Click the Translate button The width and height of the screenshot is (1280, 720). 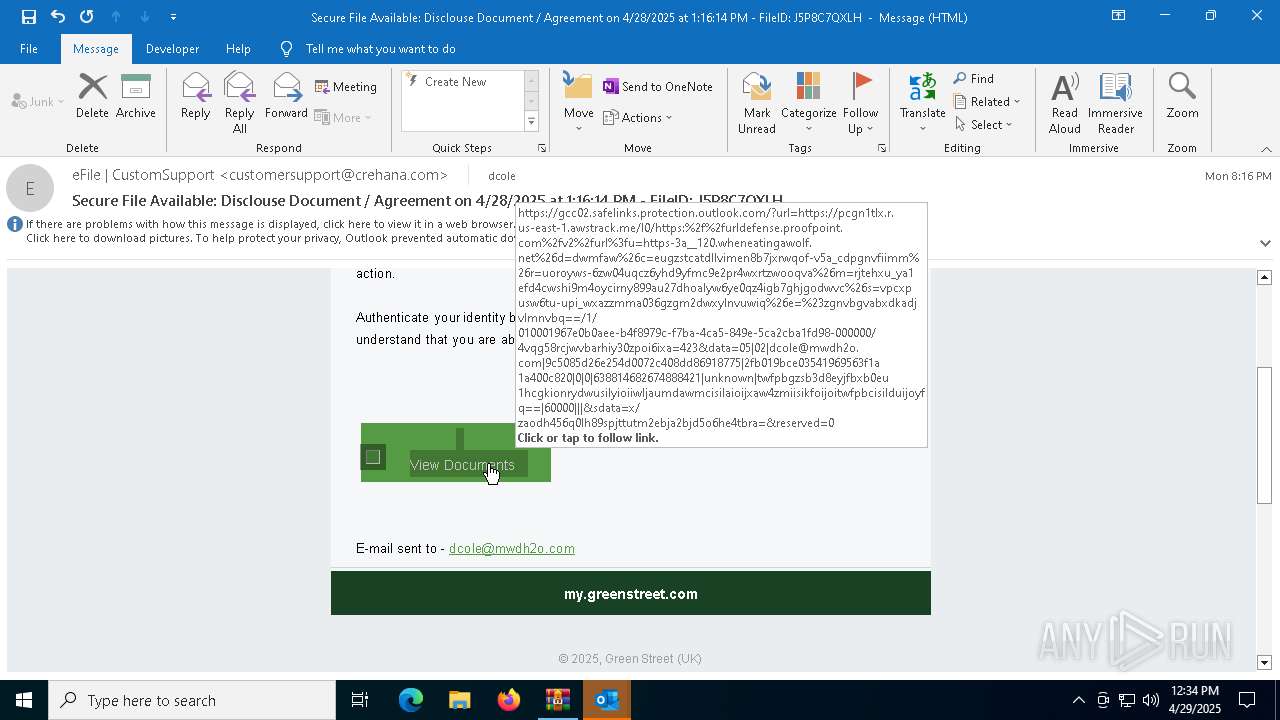(922, 102)
